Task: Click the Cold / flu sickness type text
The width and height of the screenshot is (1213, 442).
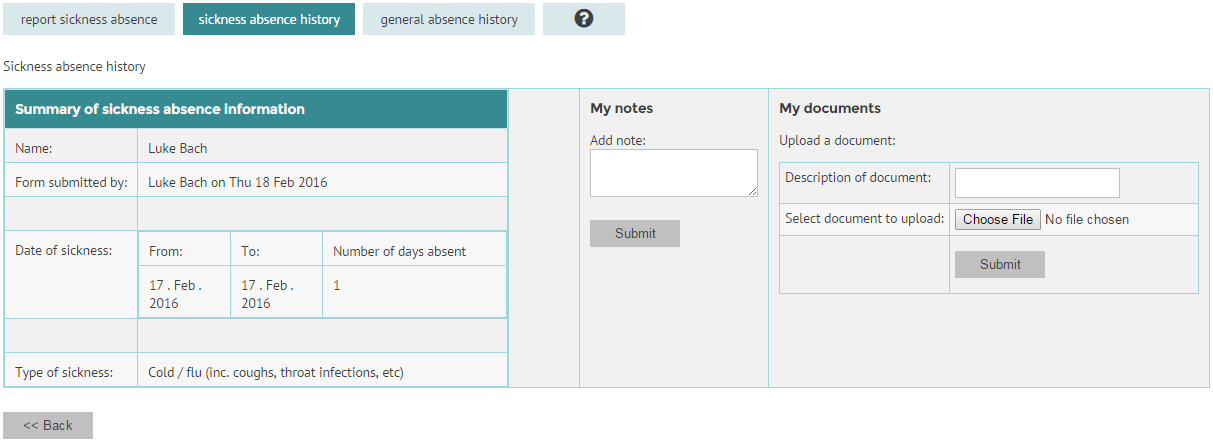Action: coord(275,373)
